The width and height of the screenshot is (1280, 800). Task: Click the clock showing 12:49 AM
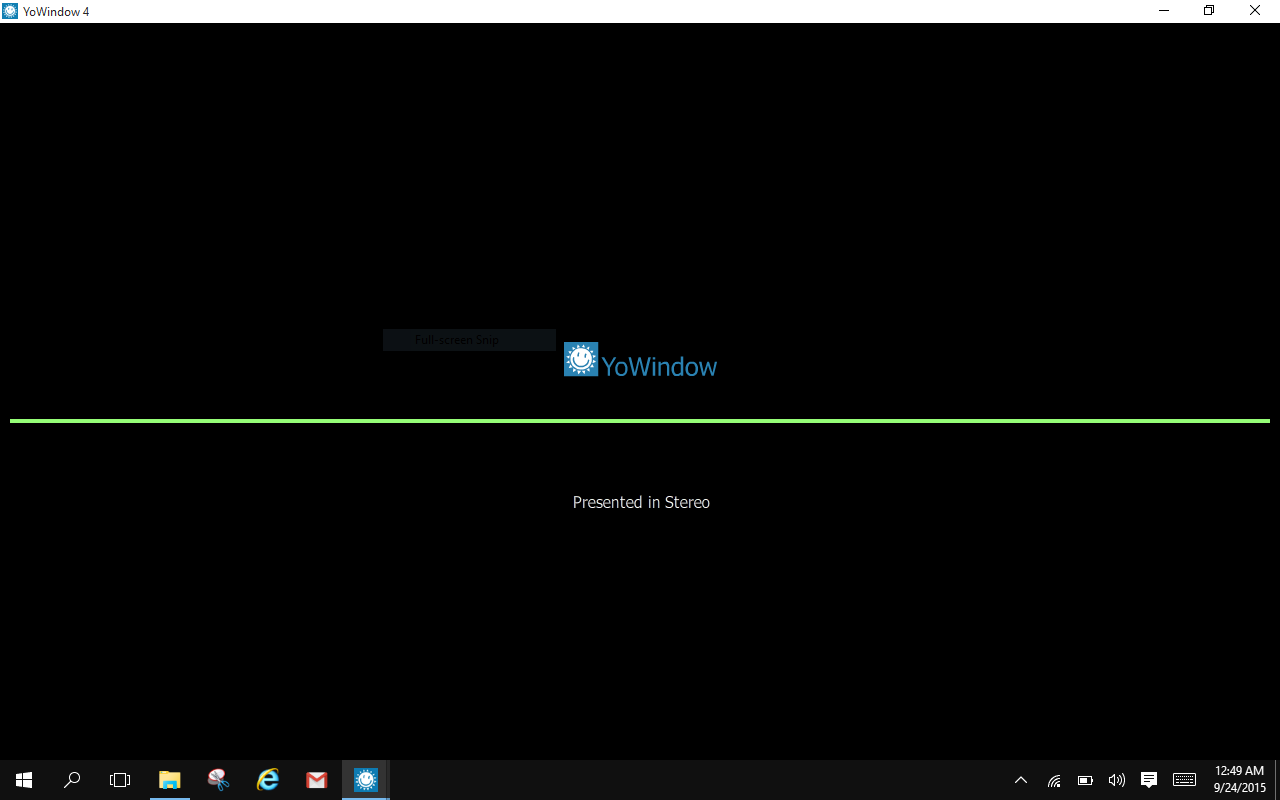(x=1239, y=779)
